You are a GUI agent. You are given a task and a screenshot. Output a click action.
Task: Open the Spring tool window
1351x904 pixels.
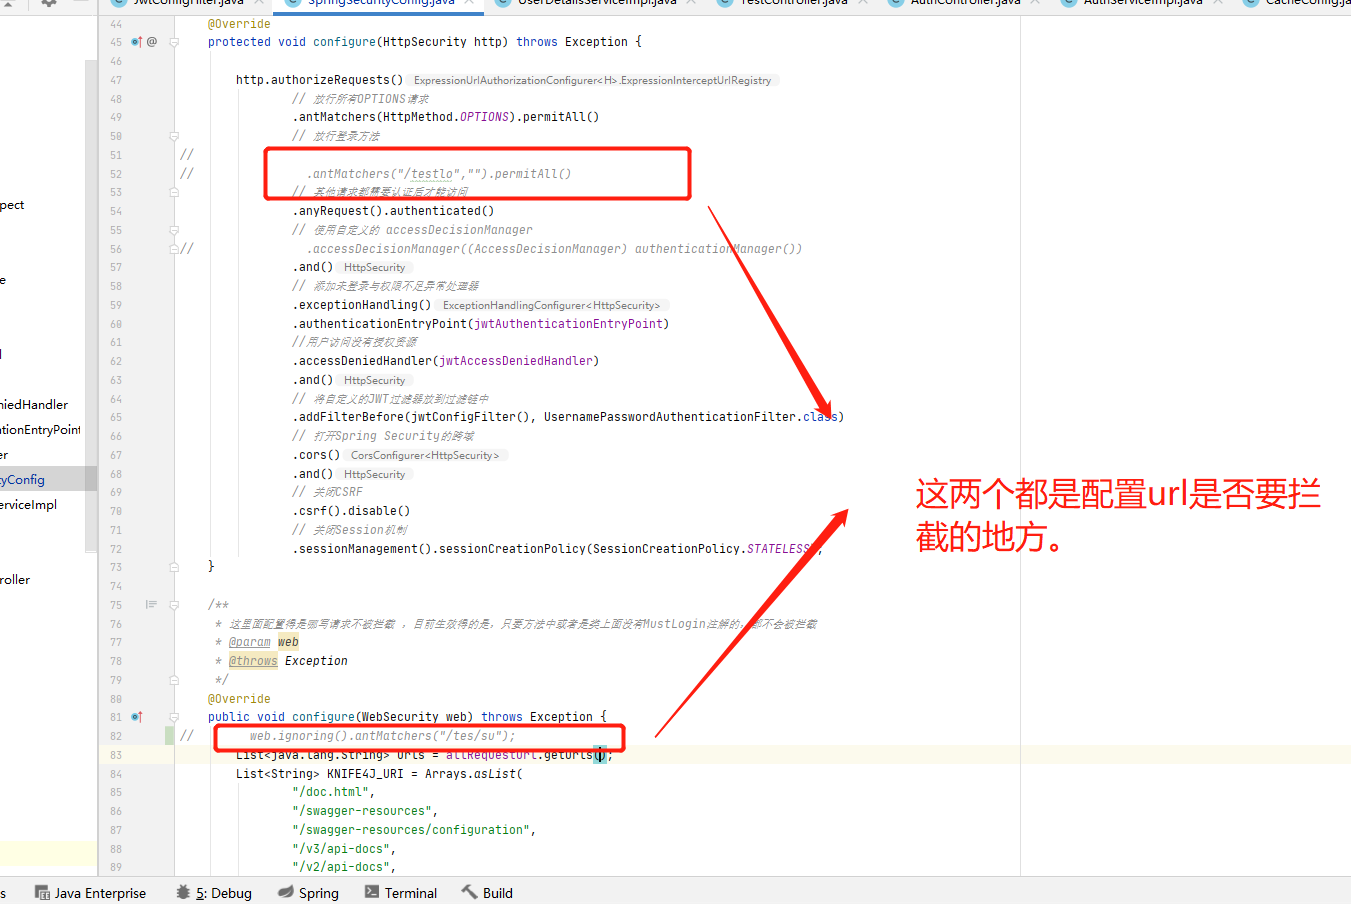click(x=308, y=893)
